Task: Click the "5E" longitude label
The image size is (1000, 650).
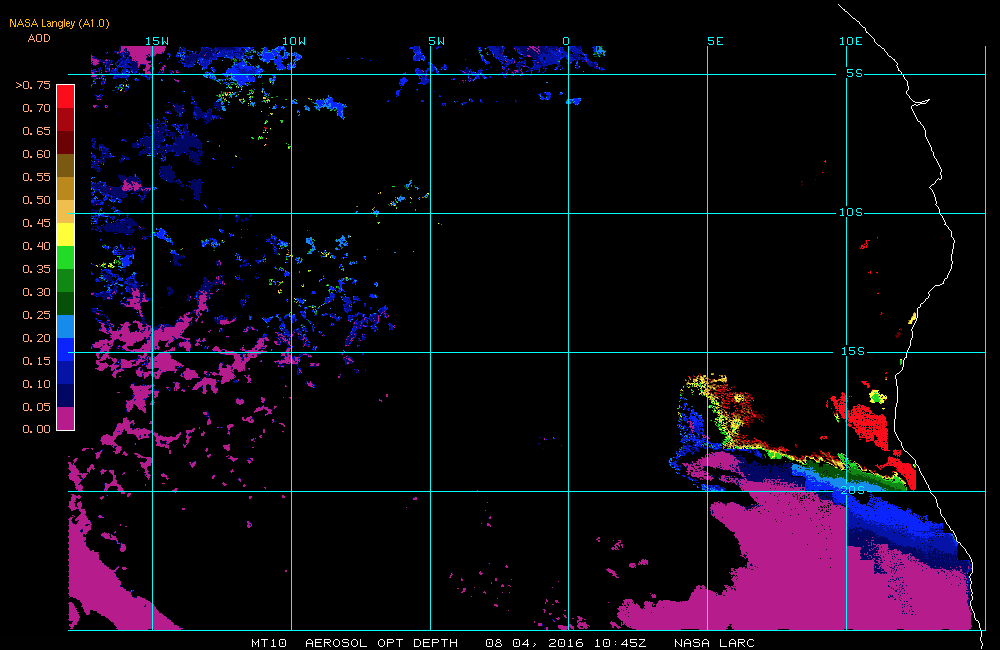Action: [716, 41]
